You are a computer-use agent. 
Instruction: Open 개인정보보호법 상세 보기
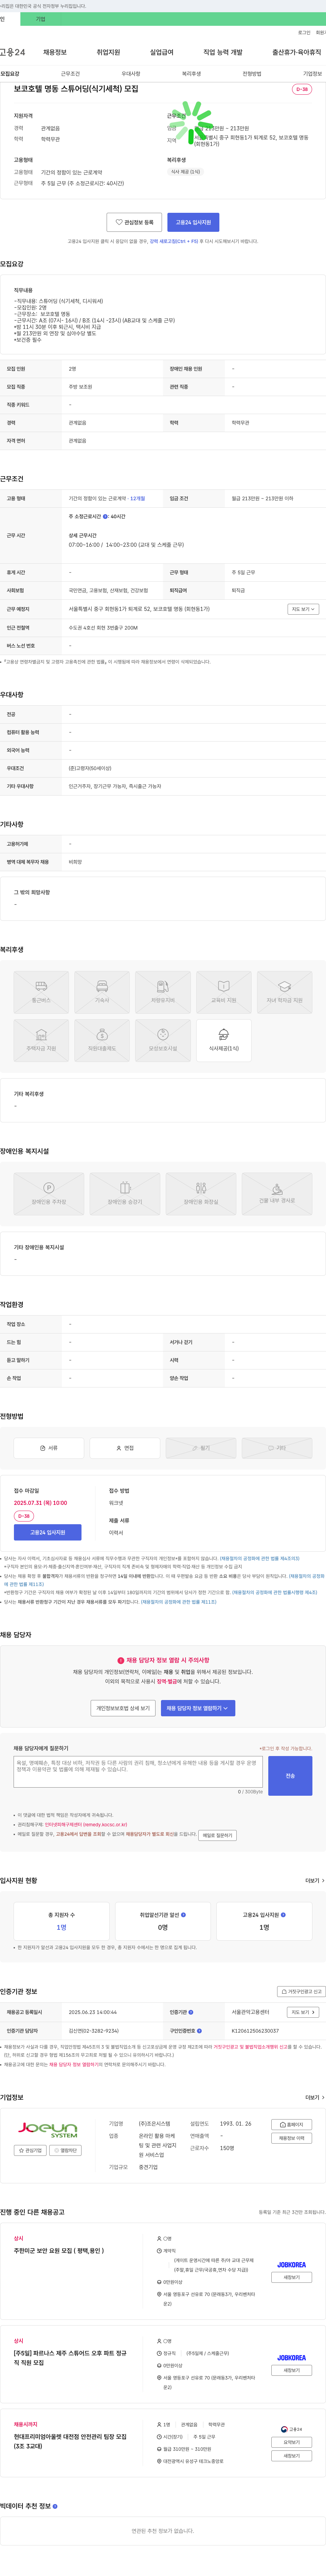(123, 1708)
